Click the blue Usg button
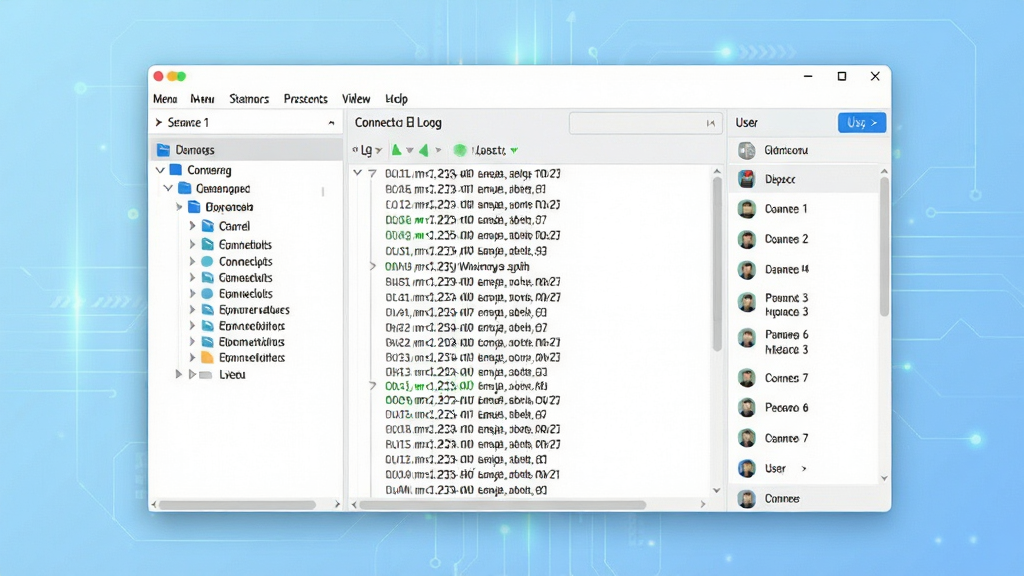 (862, 123)
